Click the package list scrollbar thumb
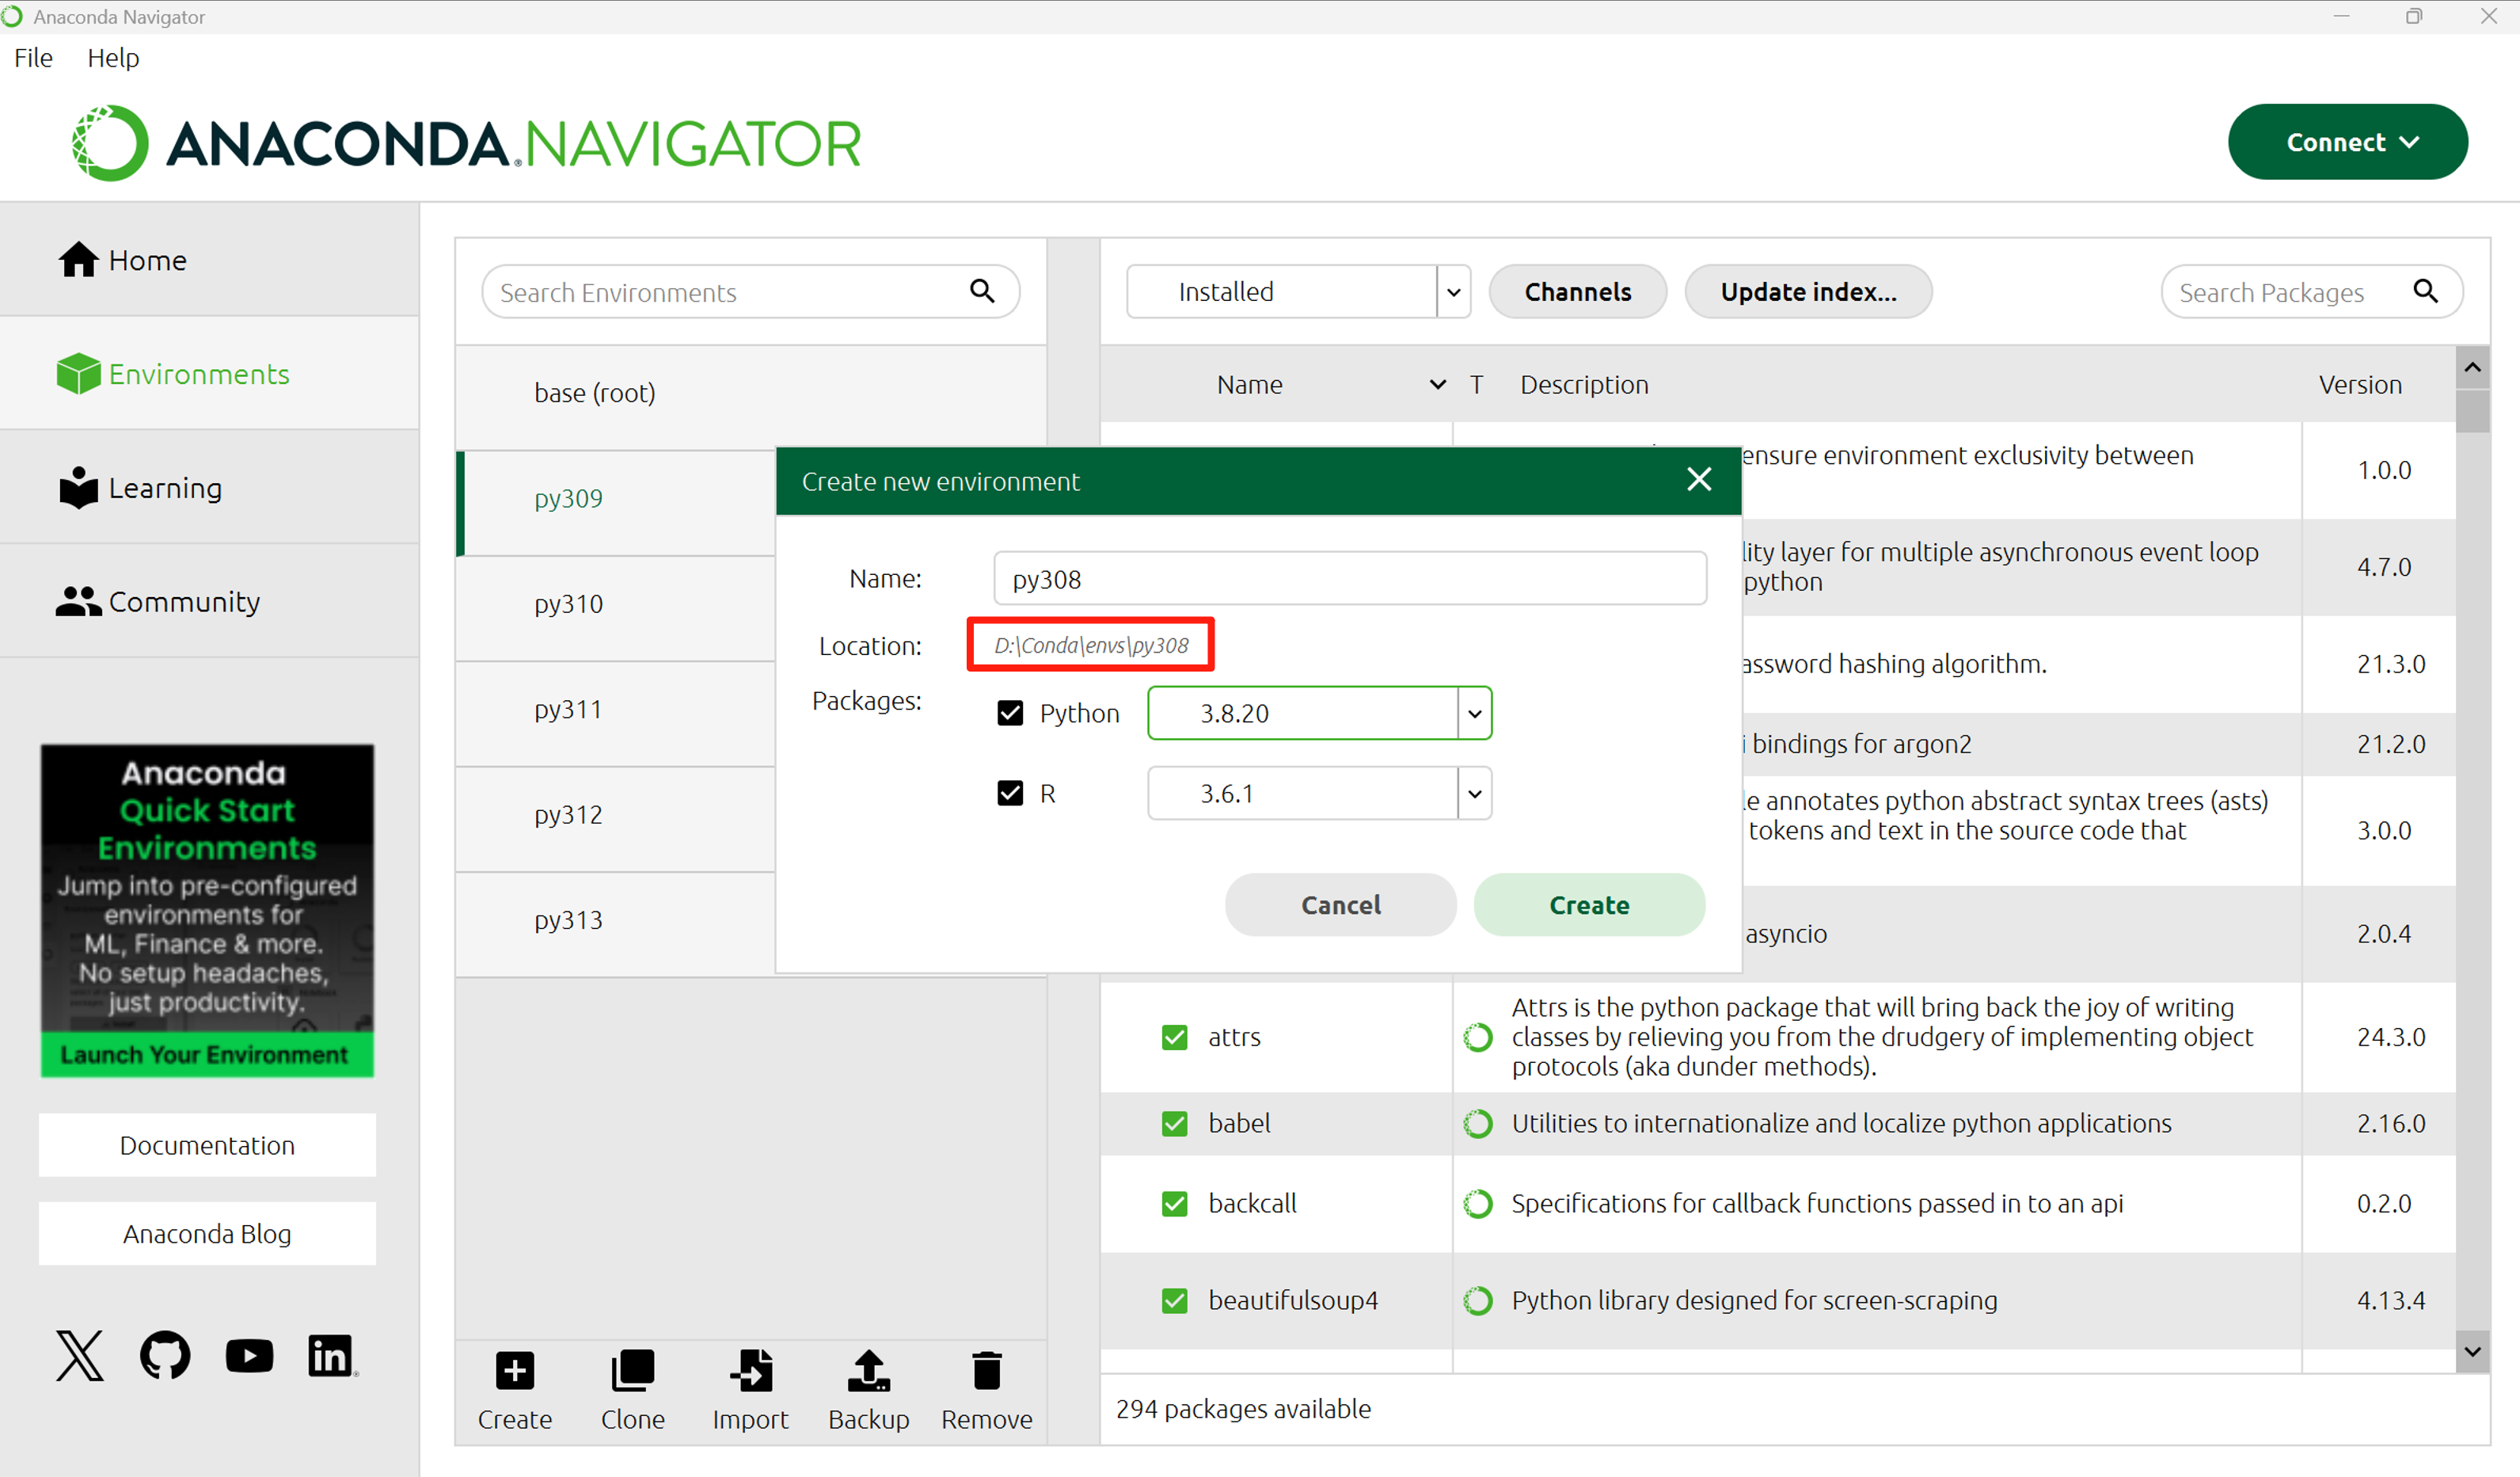Image resolution: width=2520 pixels, height=1477 pixels. pyautogui.click(x=2472, y=411)
